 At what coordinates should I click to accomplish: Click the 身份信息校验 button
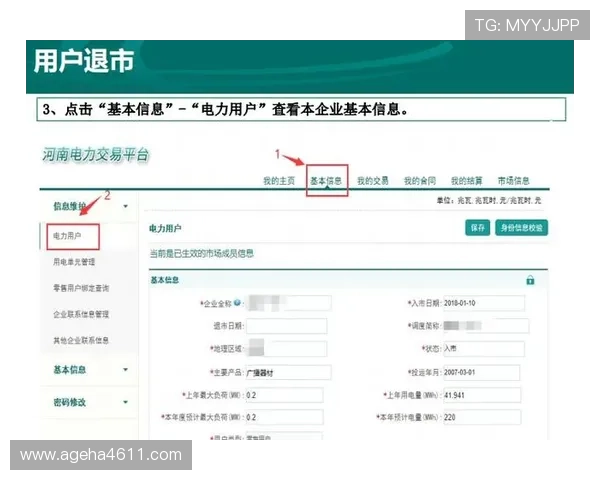(x=522, y=228)
